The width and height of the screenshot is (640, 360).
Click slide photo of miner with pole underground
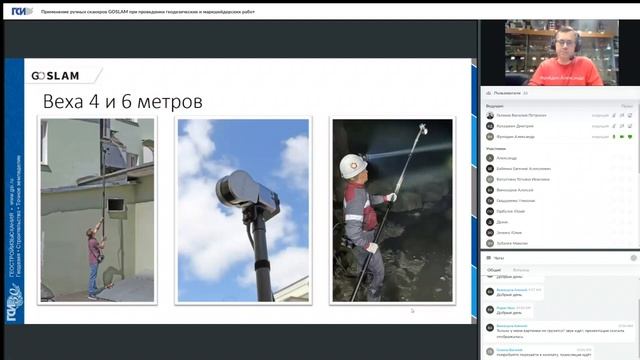[392, 210]
